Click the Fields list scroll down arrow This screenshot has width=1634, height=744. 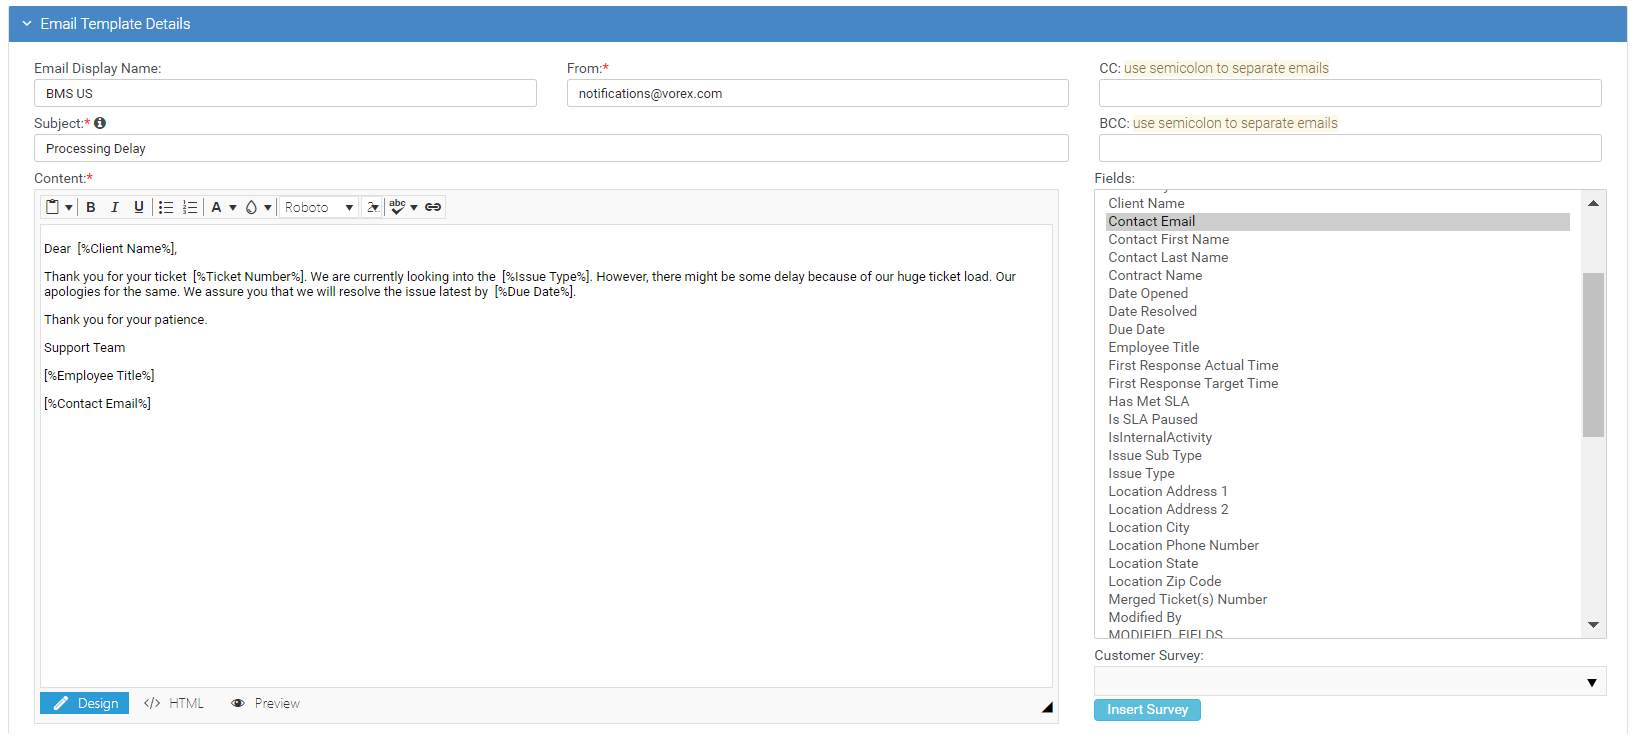[1593, 625]
